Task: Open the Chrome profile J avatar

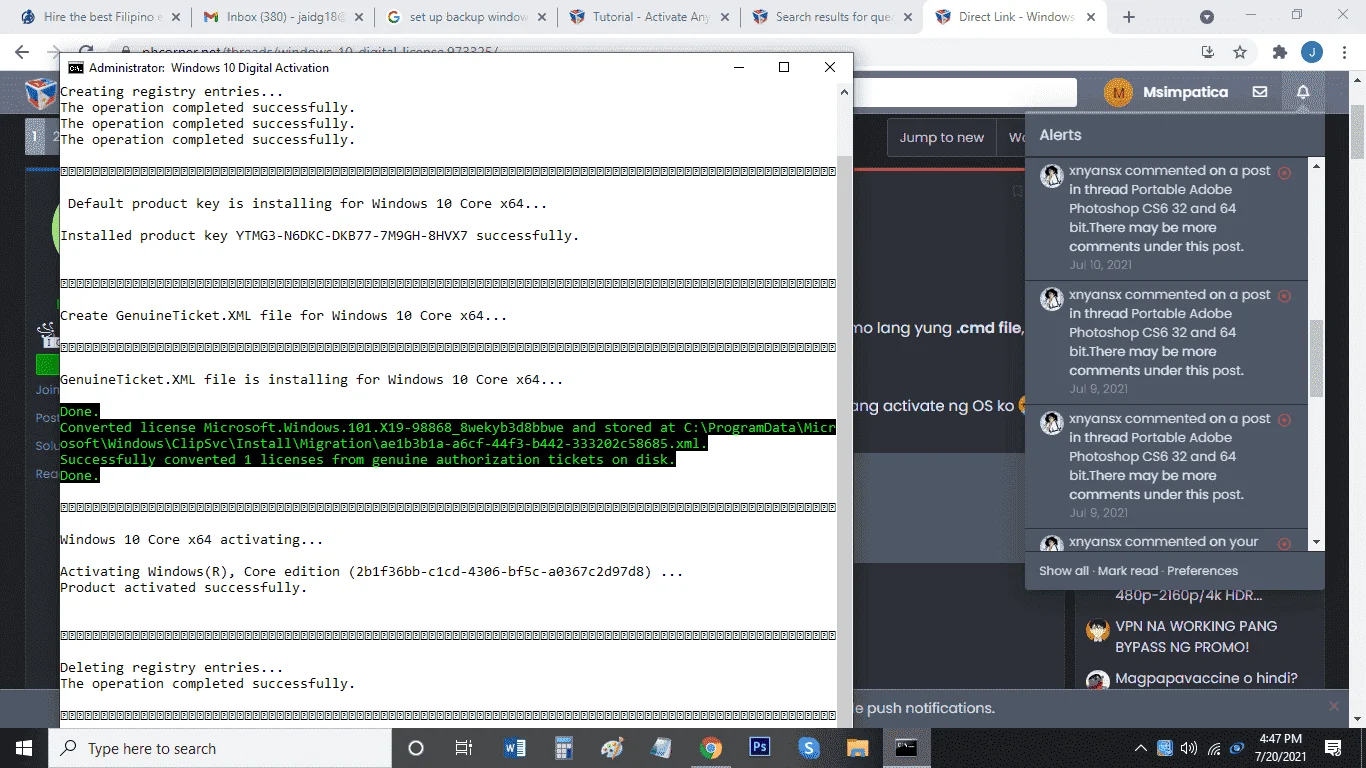Action: point(1311,52)
